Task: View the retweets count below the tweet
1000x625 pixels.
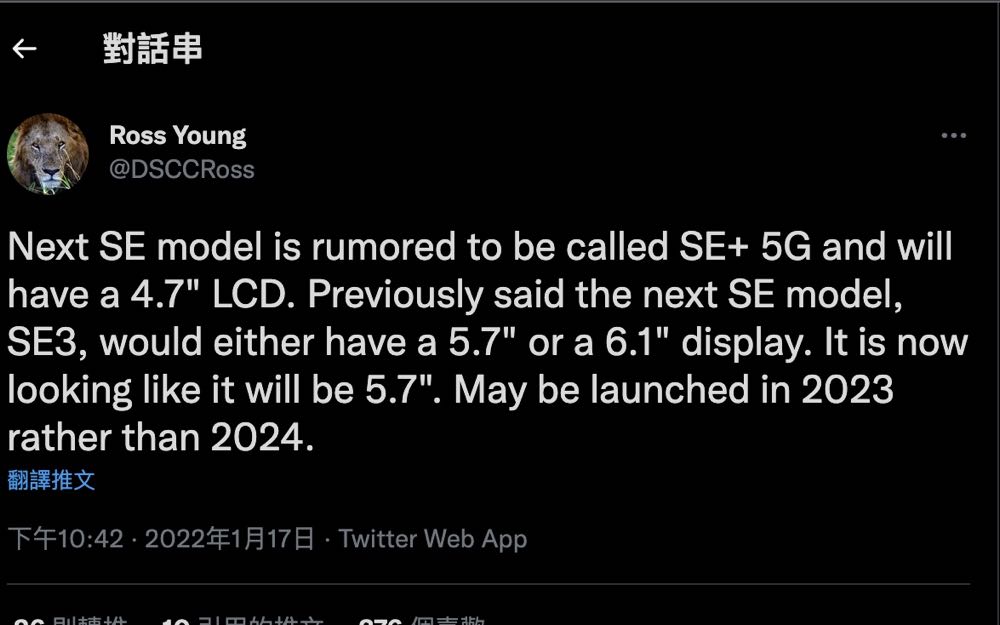Action: coord(70,622)
